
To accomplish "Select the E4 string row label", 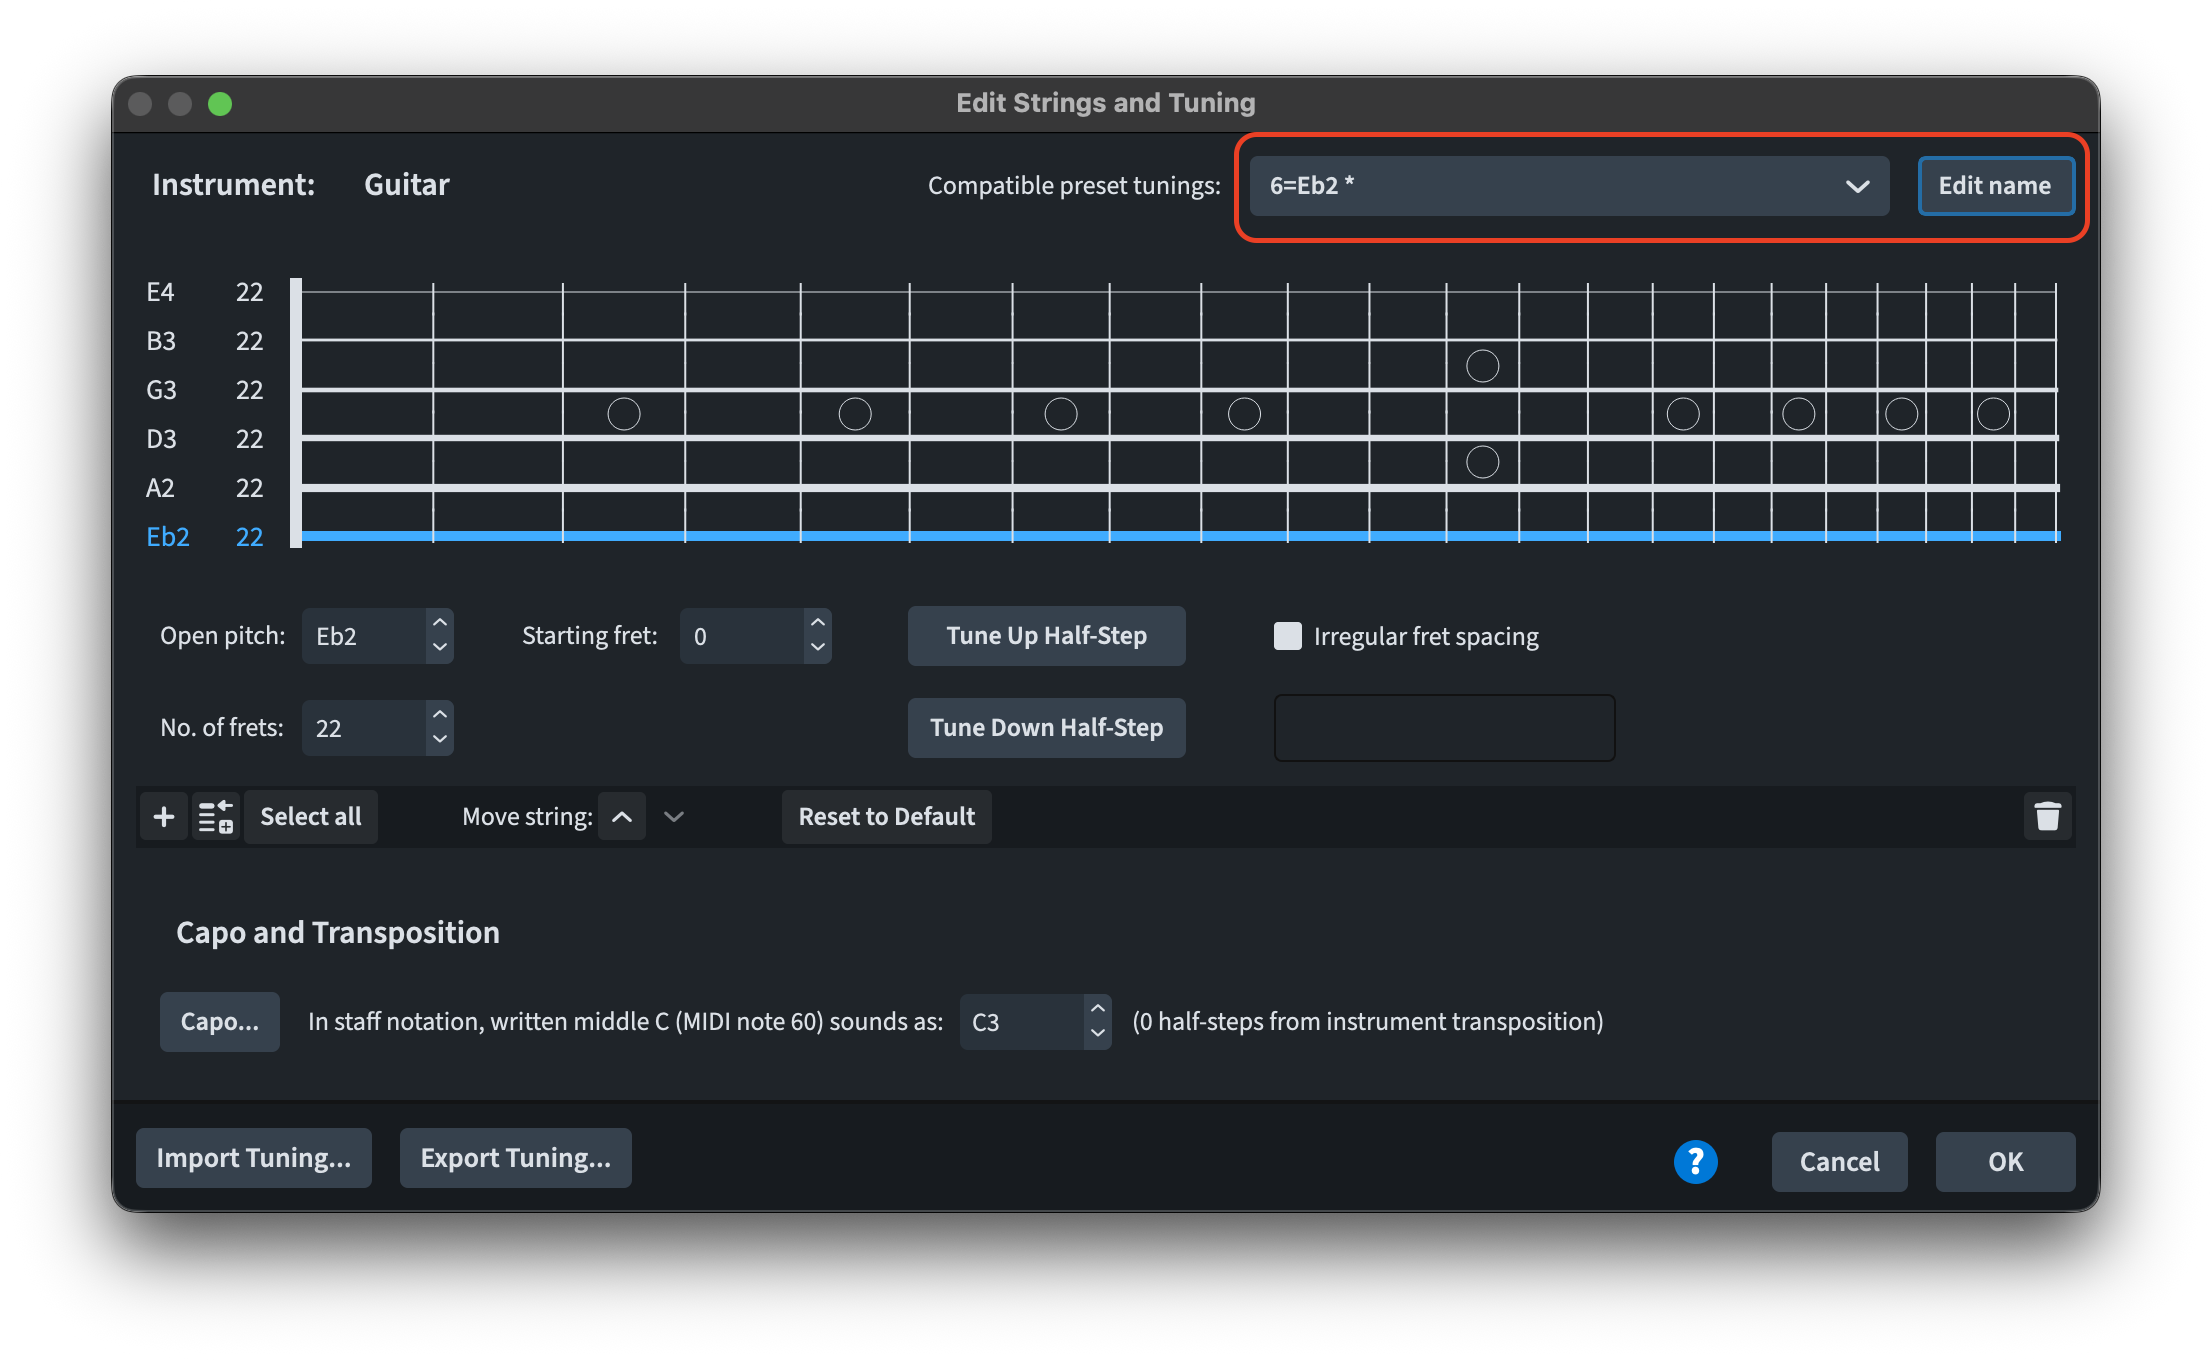I will [x=160, y=292].
